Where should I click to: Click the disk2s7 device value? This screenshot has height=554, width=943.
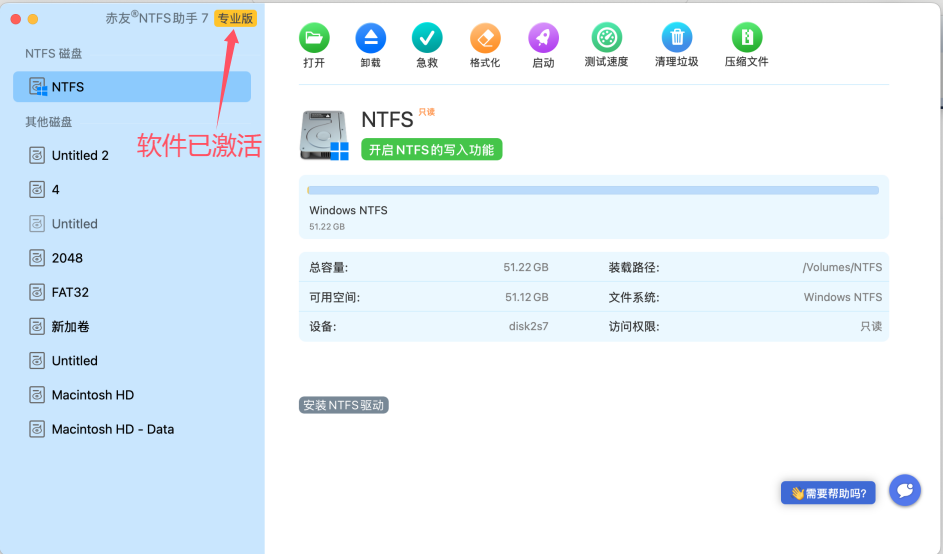click(x=528, y=327)
